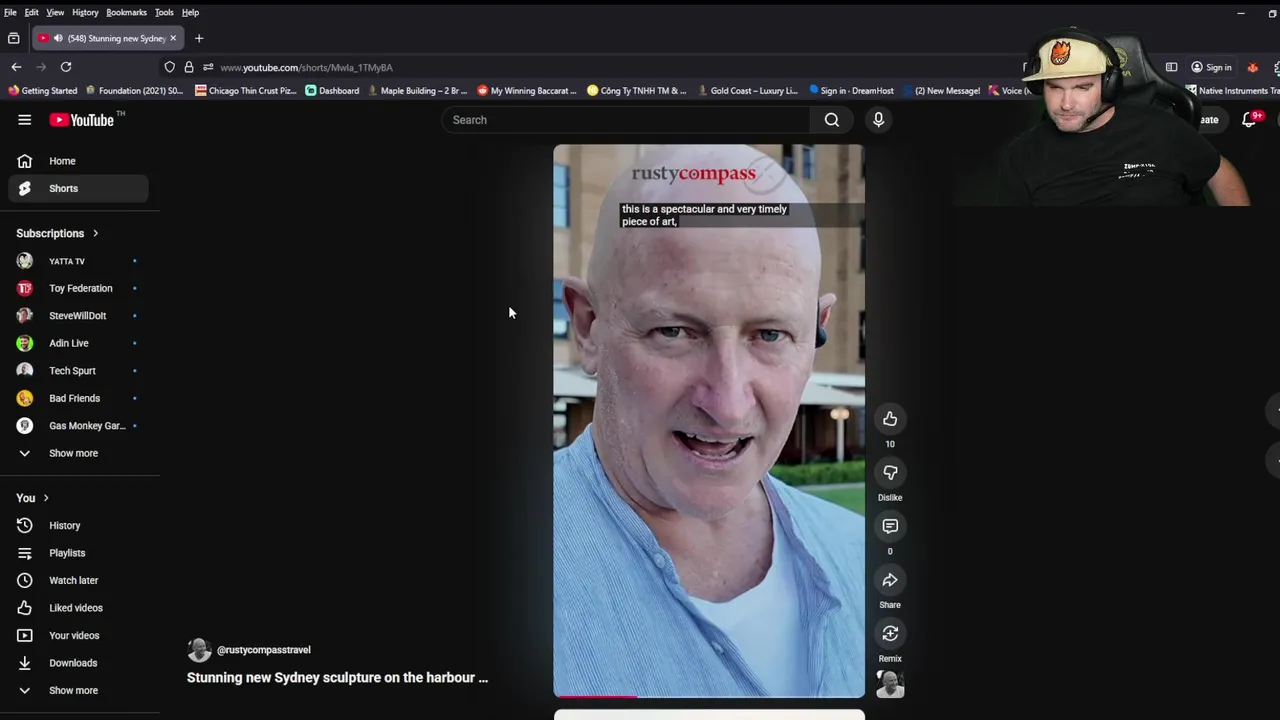Viewport: 1280px width, 720px height.
Task: Reload the page in the browser
Action: tap(66, 67)
